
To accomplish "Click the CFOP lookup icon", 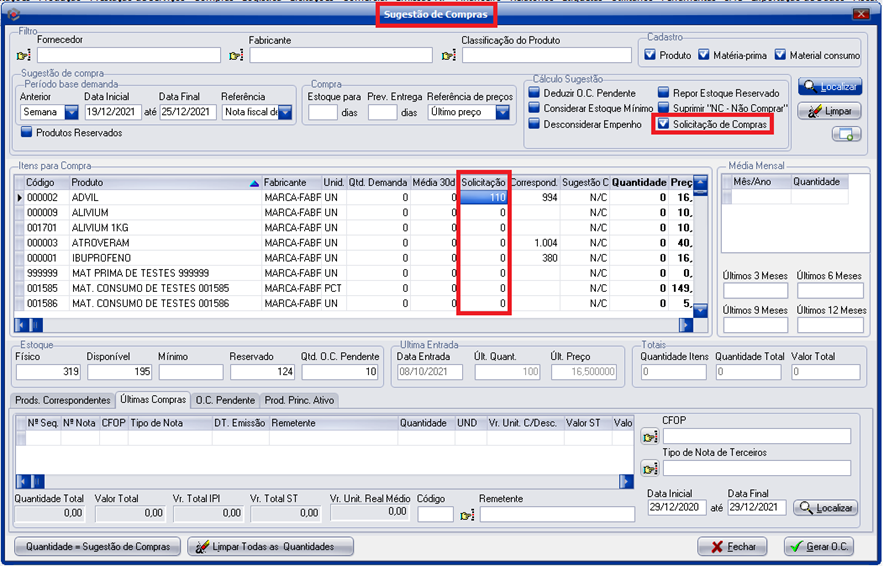I will pos(651,437).
